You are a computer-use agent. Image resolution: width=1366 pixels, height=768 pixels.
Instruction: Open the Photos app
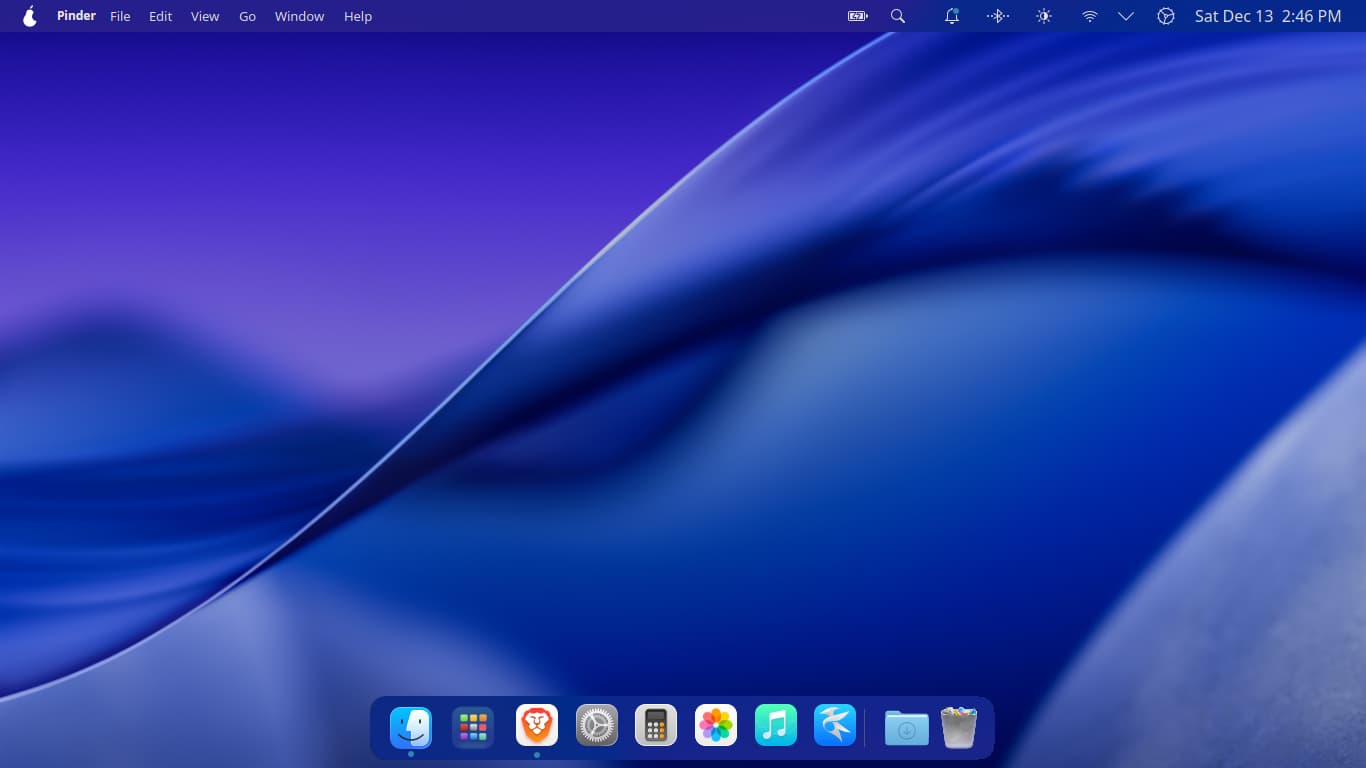(716, 726)
